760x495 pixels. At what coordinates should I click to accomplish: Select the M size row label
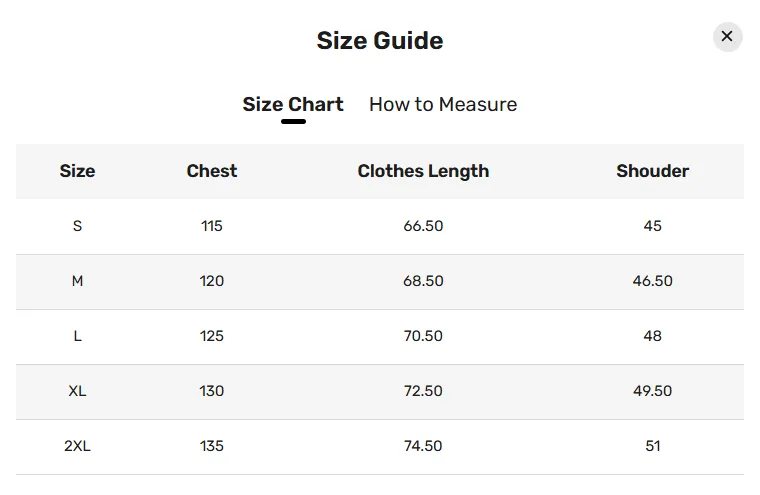[x=77, y=281]
